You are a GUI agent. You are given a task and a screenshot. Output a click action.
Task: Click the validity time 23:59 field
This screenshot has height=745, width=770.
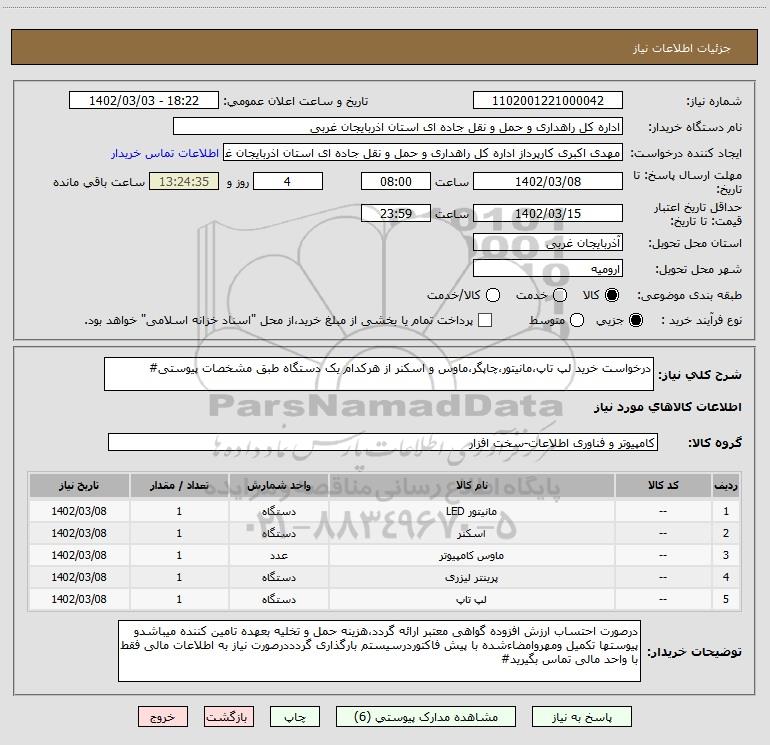coord(396,214)
